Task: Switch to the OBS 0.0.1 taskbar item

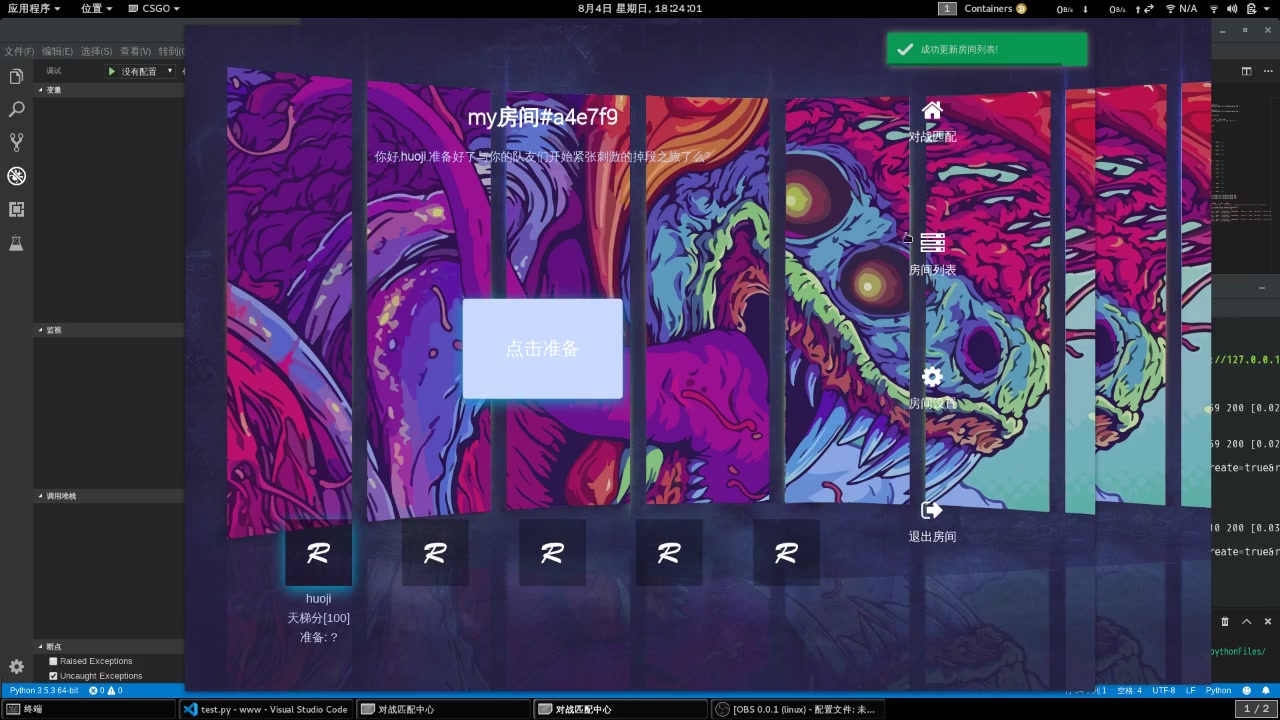Action: 797,709
